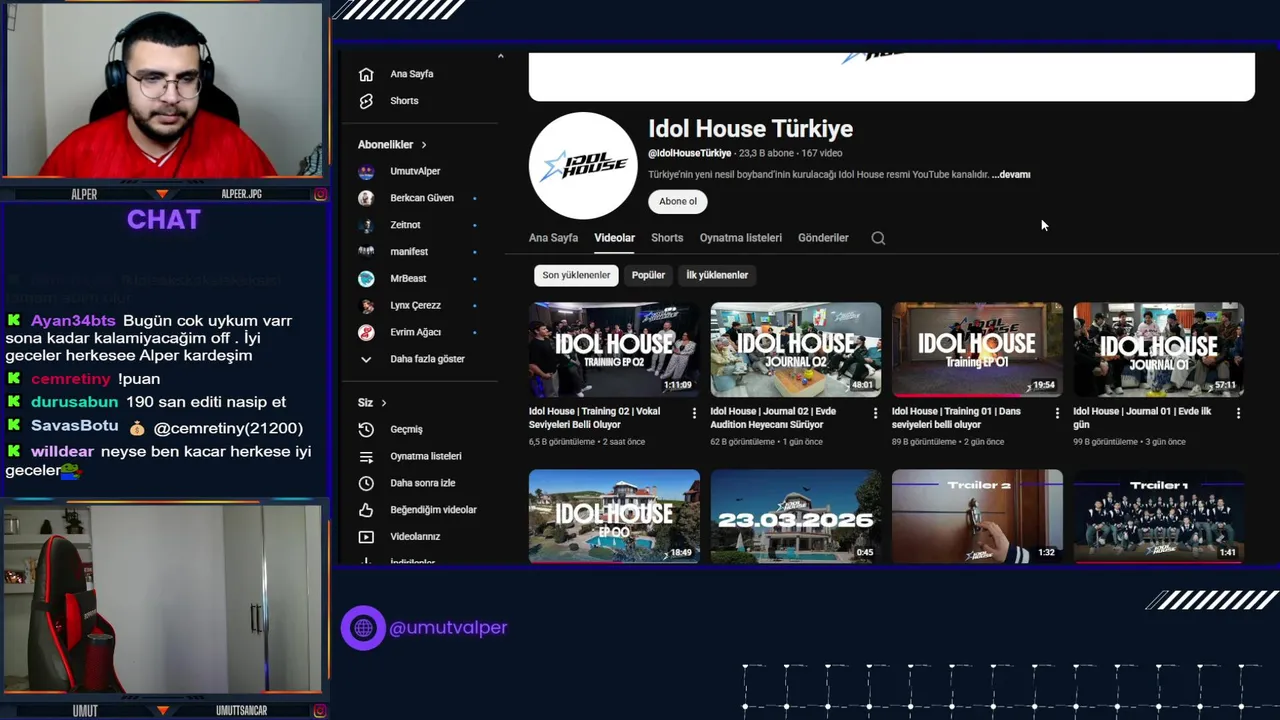Click the @umutvalper overlay handle text
The height and width of the screenshot is (720, 1280).
point(448,628)
